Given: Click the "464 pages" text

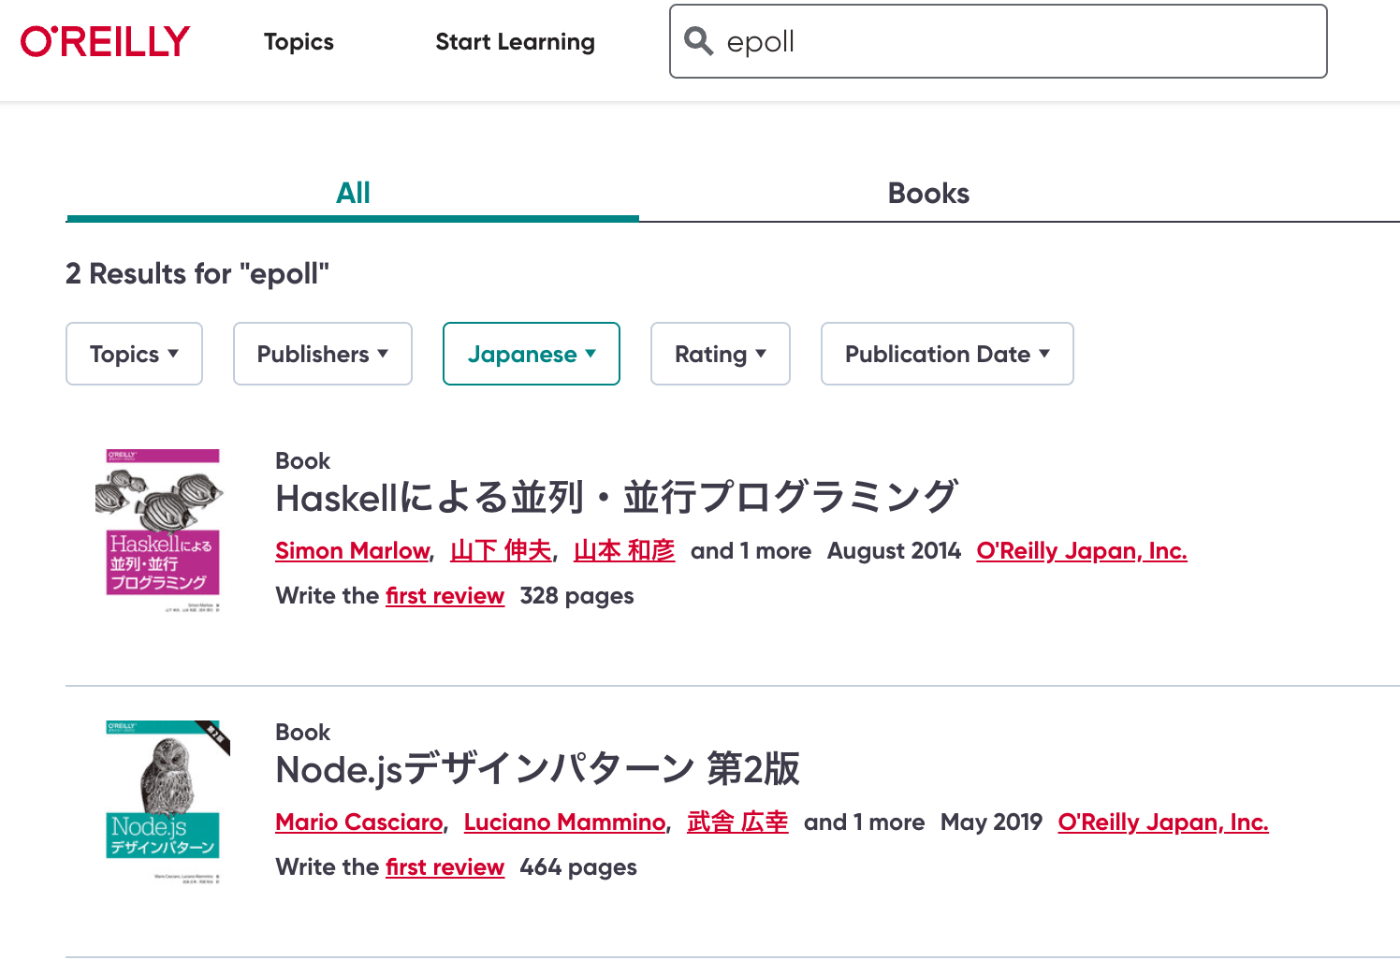Looking at the screenshot, I should (x=578, y=867).
